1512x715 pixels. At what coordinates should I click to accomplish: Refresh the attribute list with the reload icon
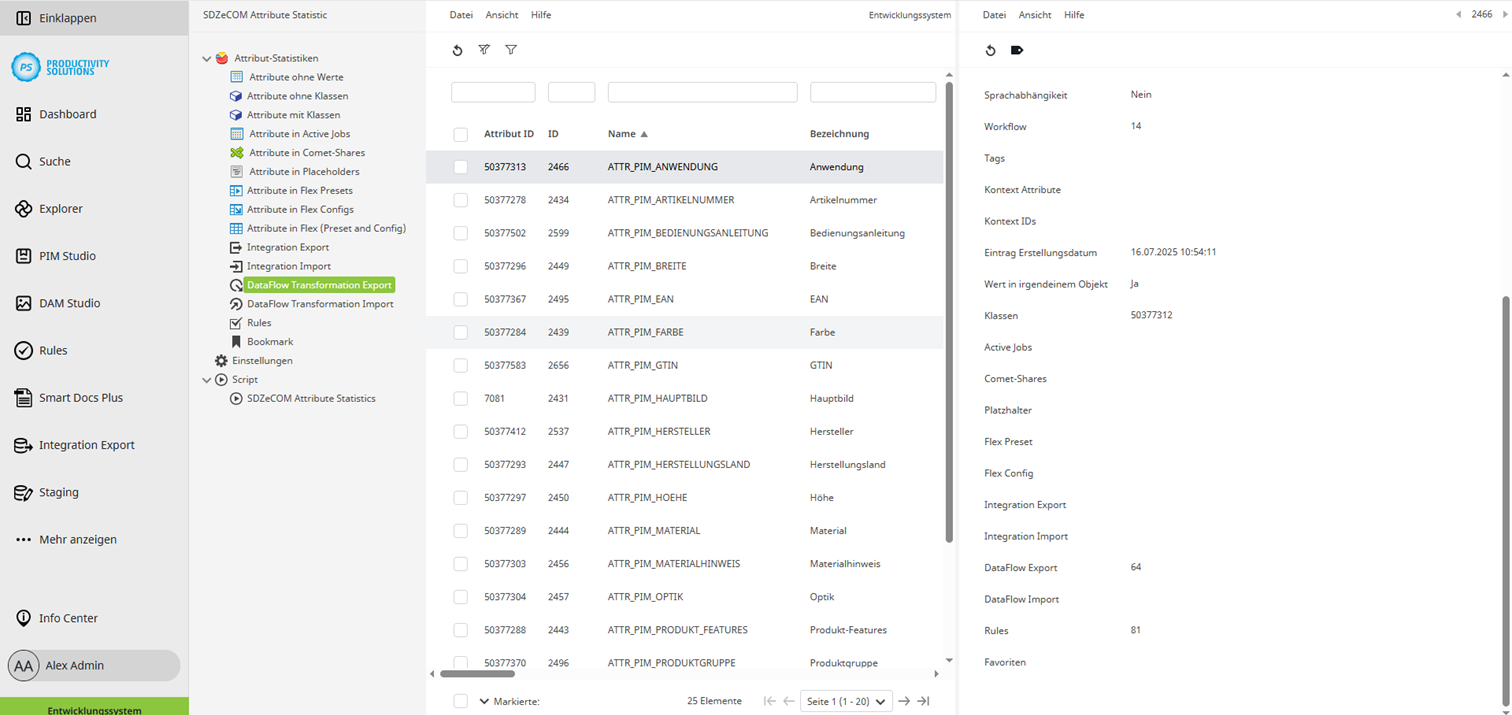[x=458, y=50]
